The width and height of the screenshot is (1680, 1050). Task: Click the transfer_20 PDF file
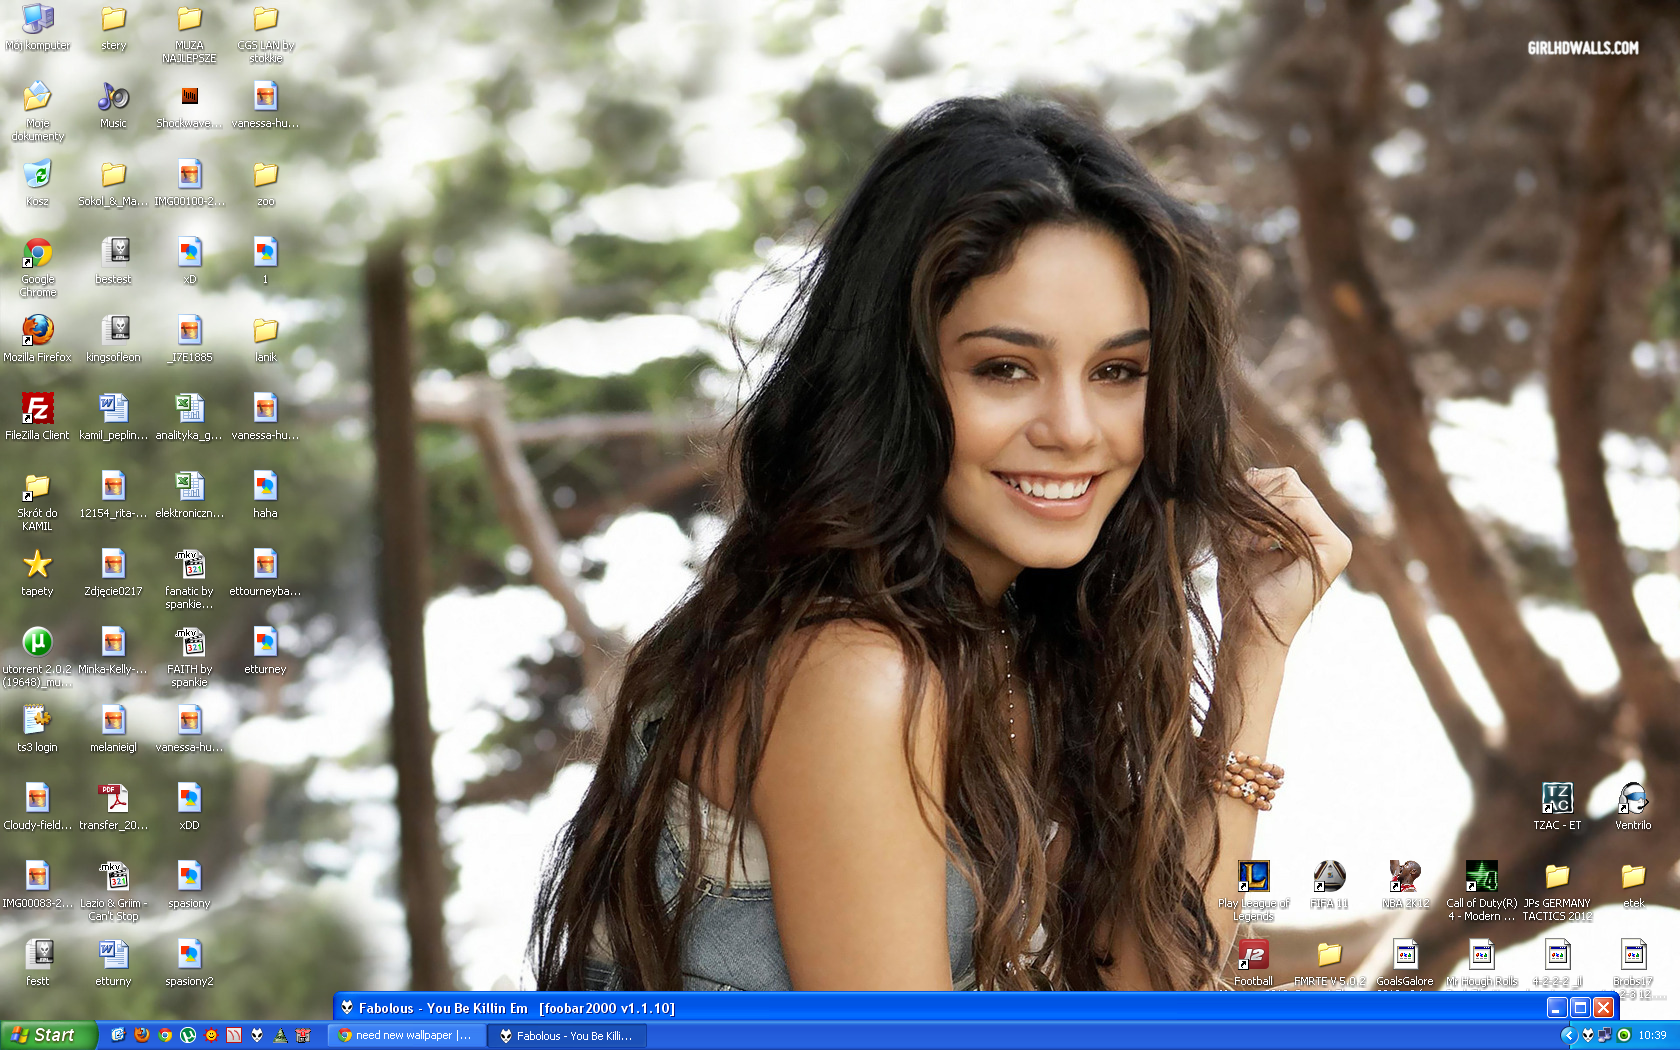tap(113, 799)
